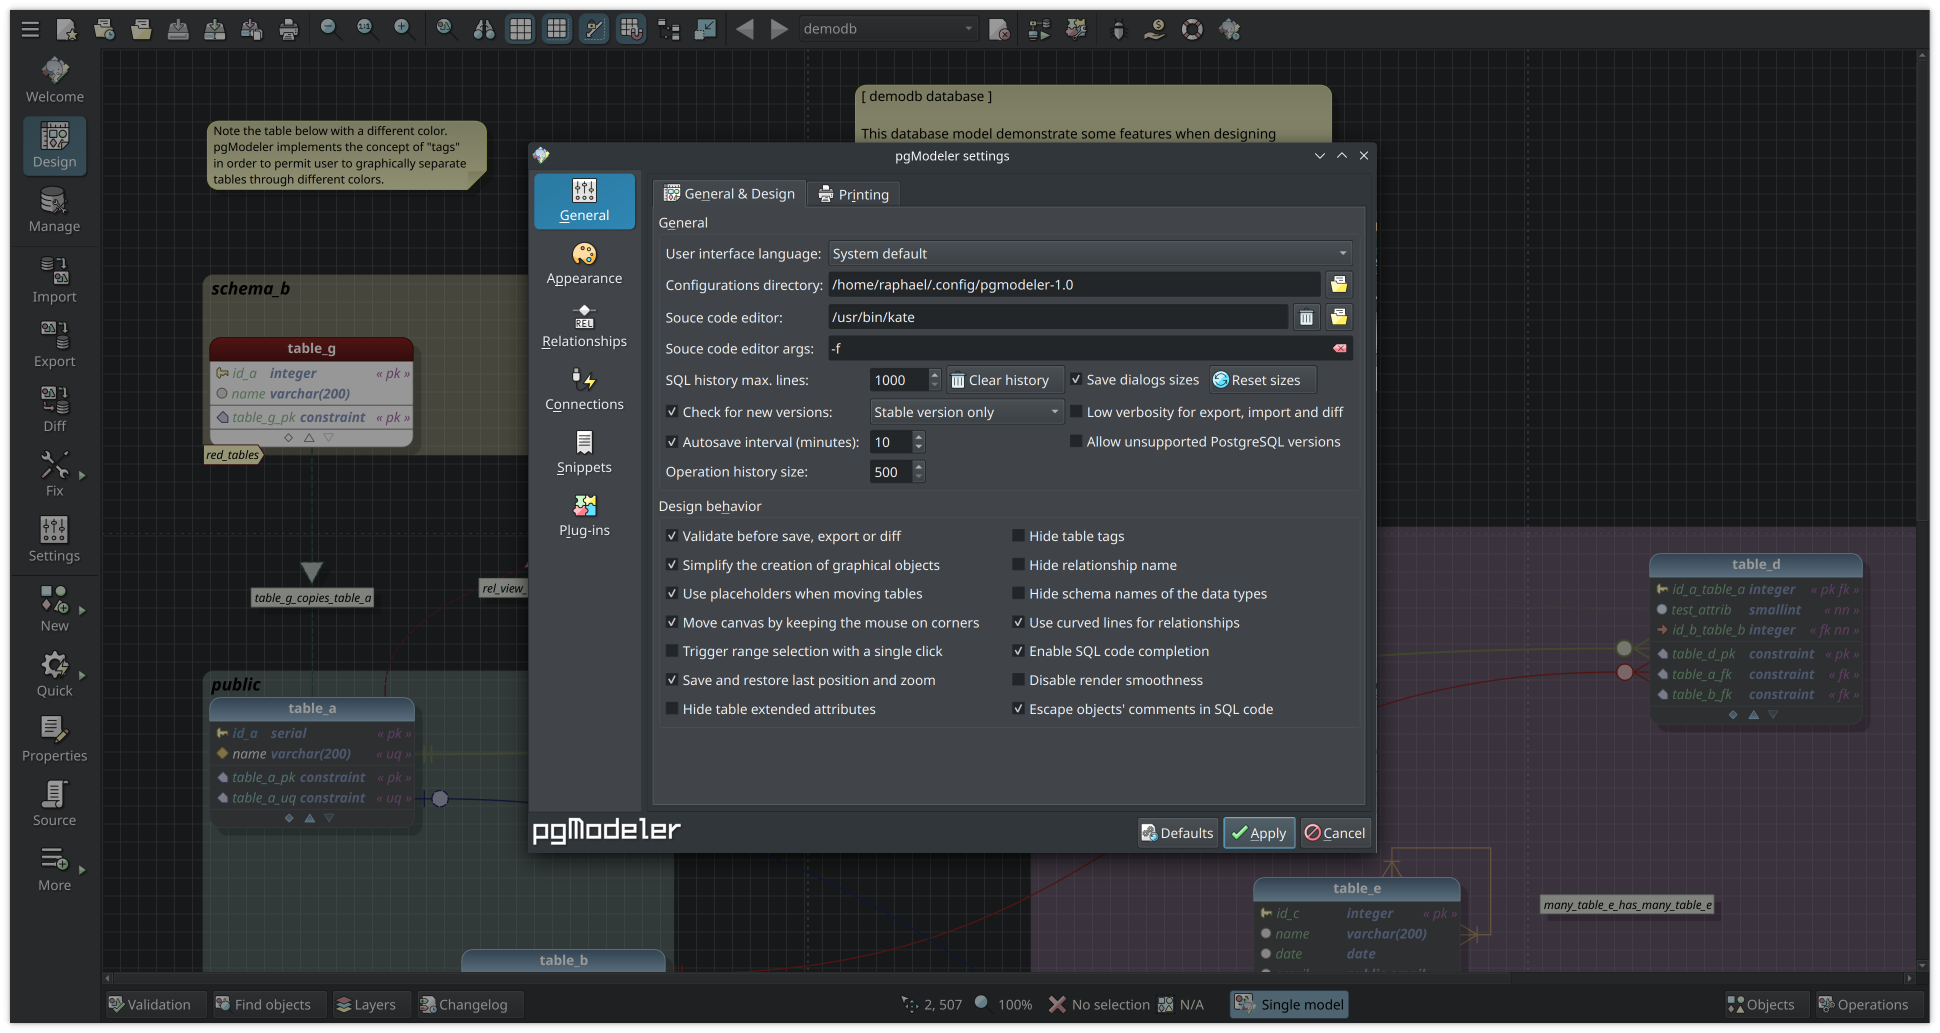Open the Settings item in left sidebar
This screenshot has width=1940, height=1033.
point(55,540)
